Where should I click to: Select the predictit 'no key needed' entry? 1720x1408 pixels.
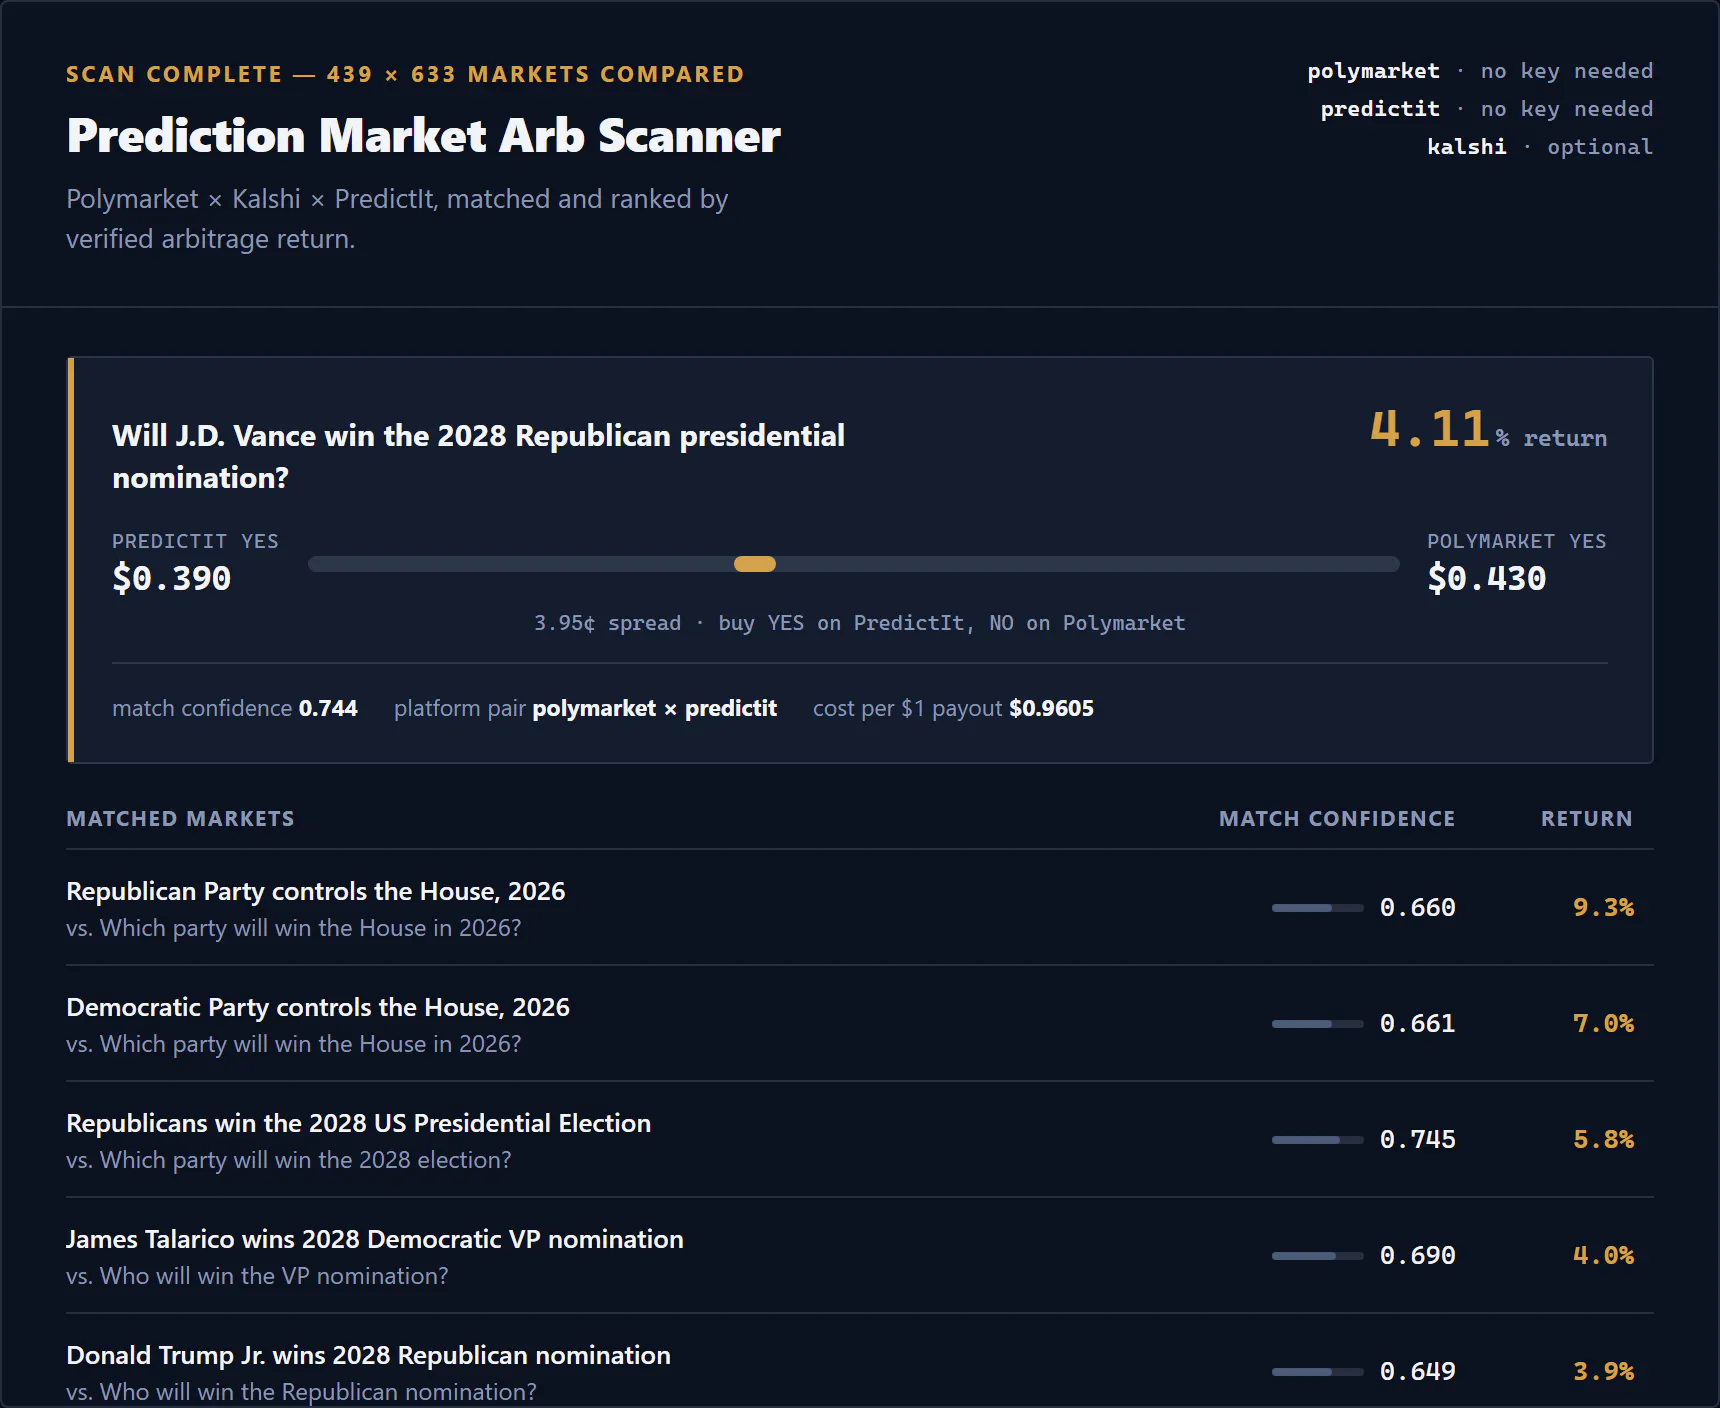coord(1487,109)
